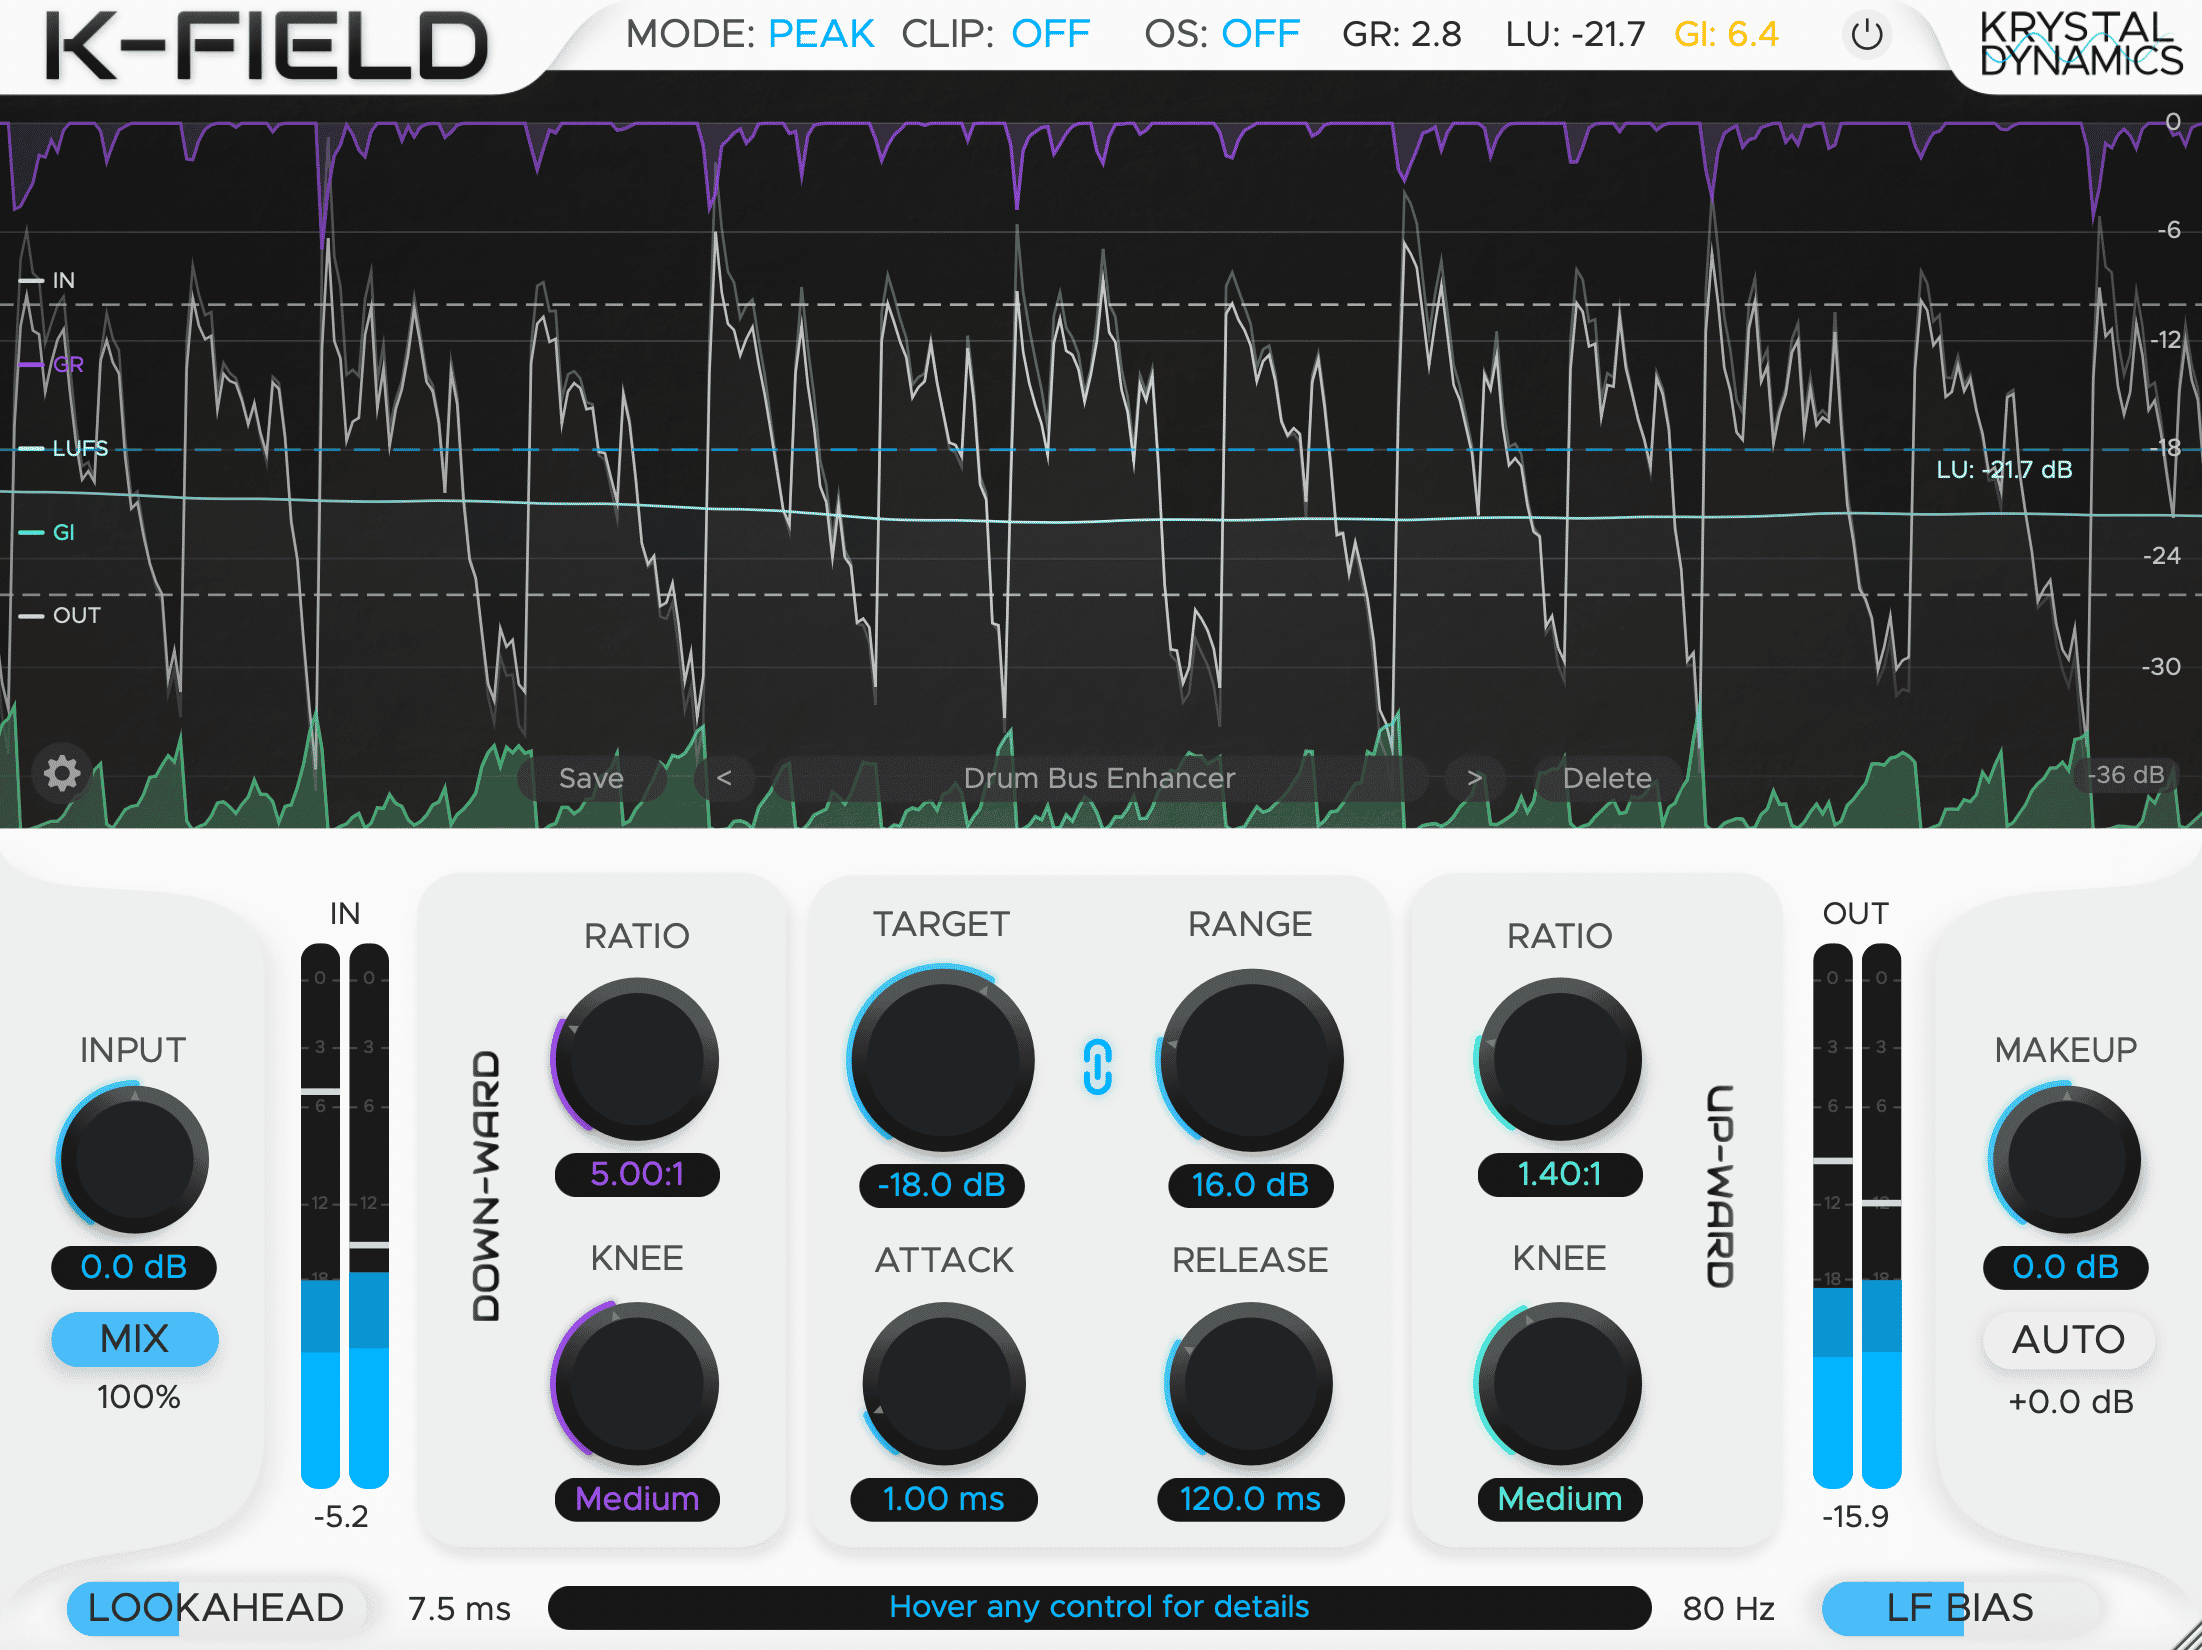Go to previous preset with the < arrow
Viewport: 2202px width, 1650px height.
click(x=724, y=777)
